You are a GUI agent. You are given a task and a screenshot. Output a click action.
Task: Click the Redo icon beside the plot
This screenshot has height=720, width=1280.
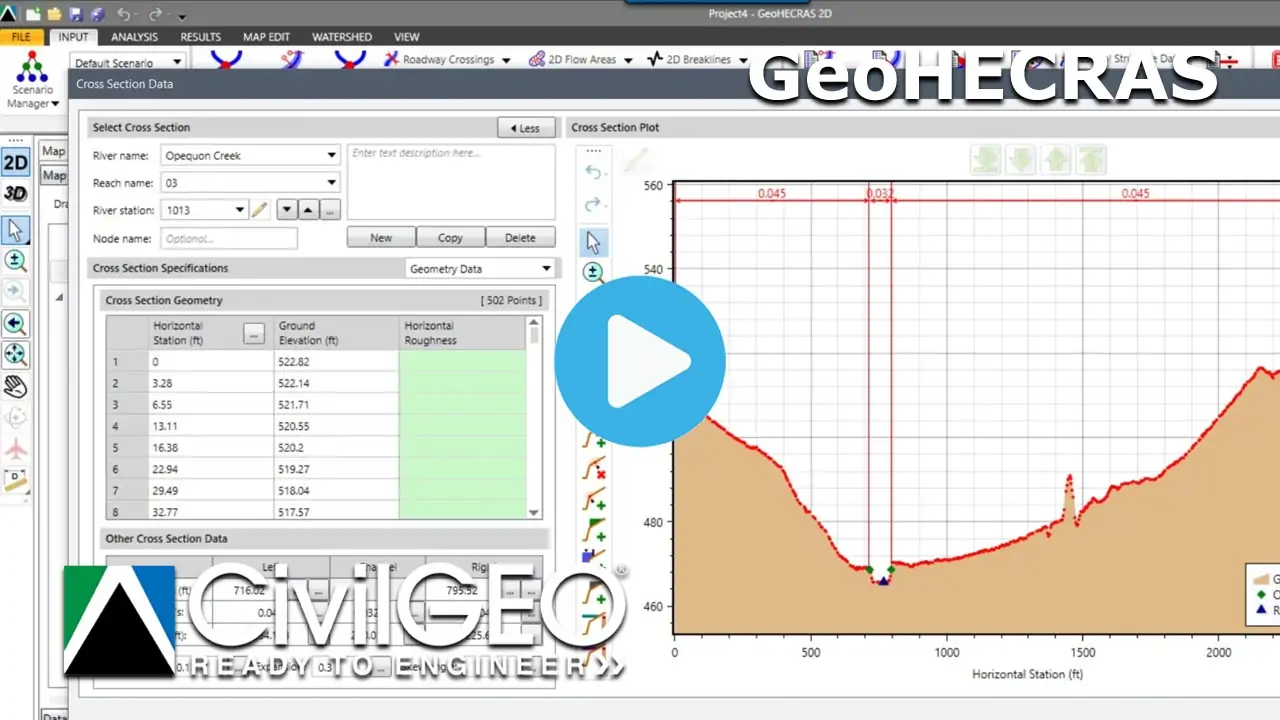594,203
